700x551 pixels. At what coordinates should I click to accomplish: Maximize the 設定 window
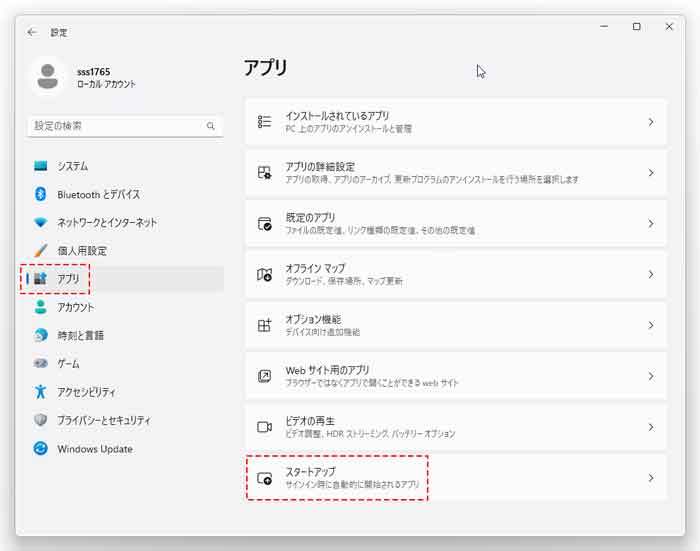click(637, 26)
